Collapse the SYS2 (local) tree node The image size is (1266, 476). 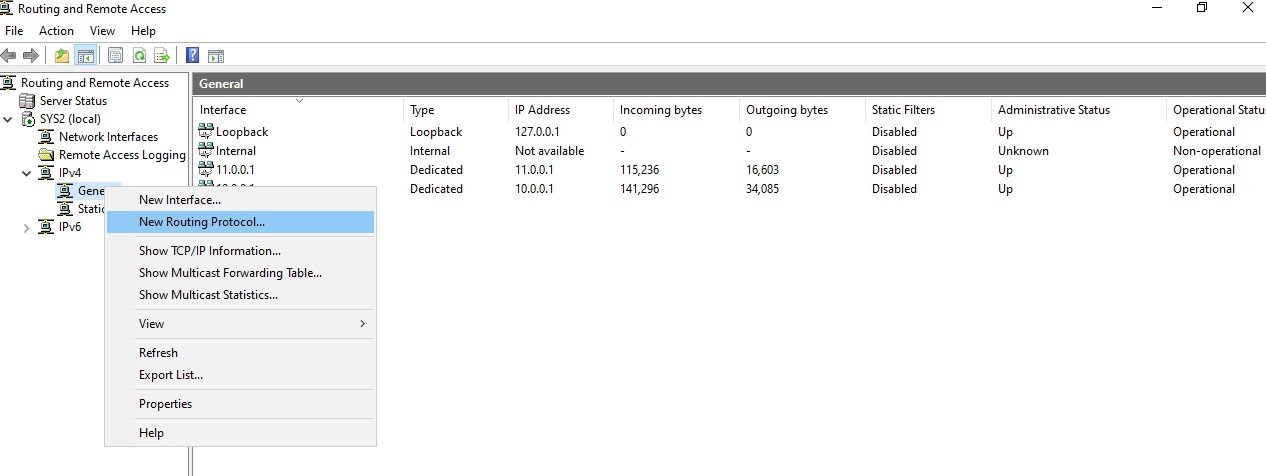point(8,119)
